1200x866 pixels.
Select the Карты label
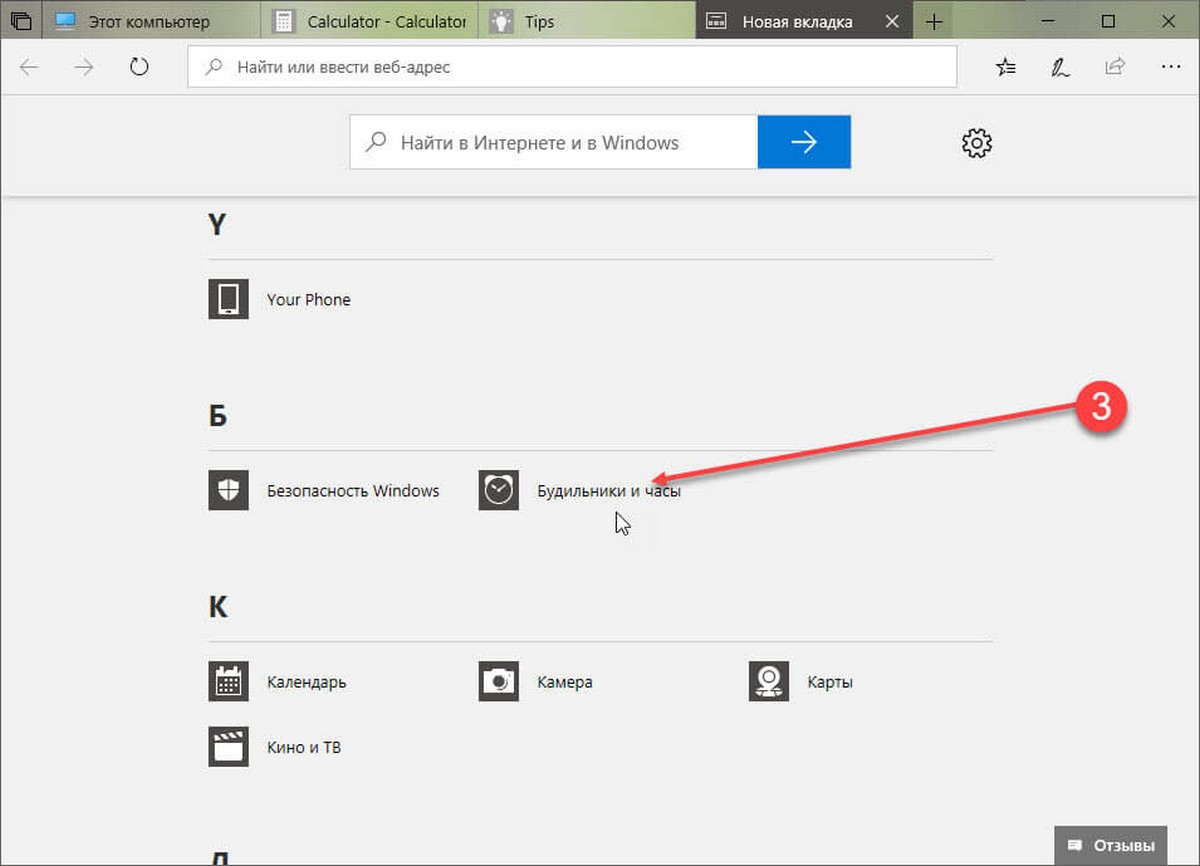(x=830, y=682)
